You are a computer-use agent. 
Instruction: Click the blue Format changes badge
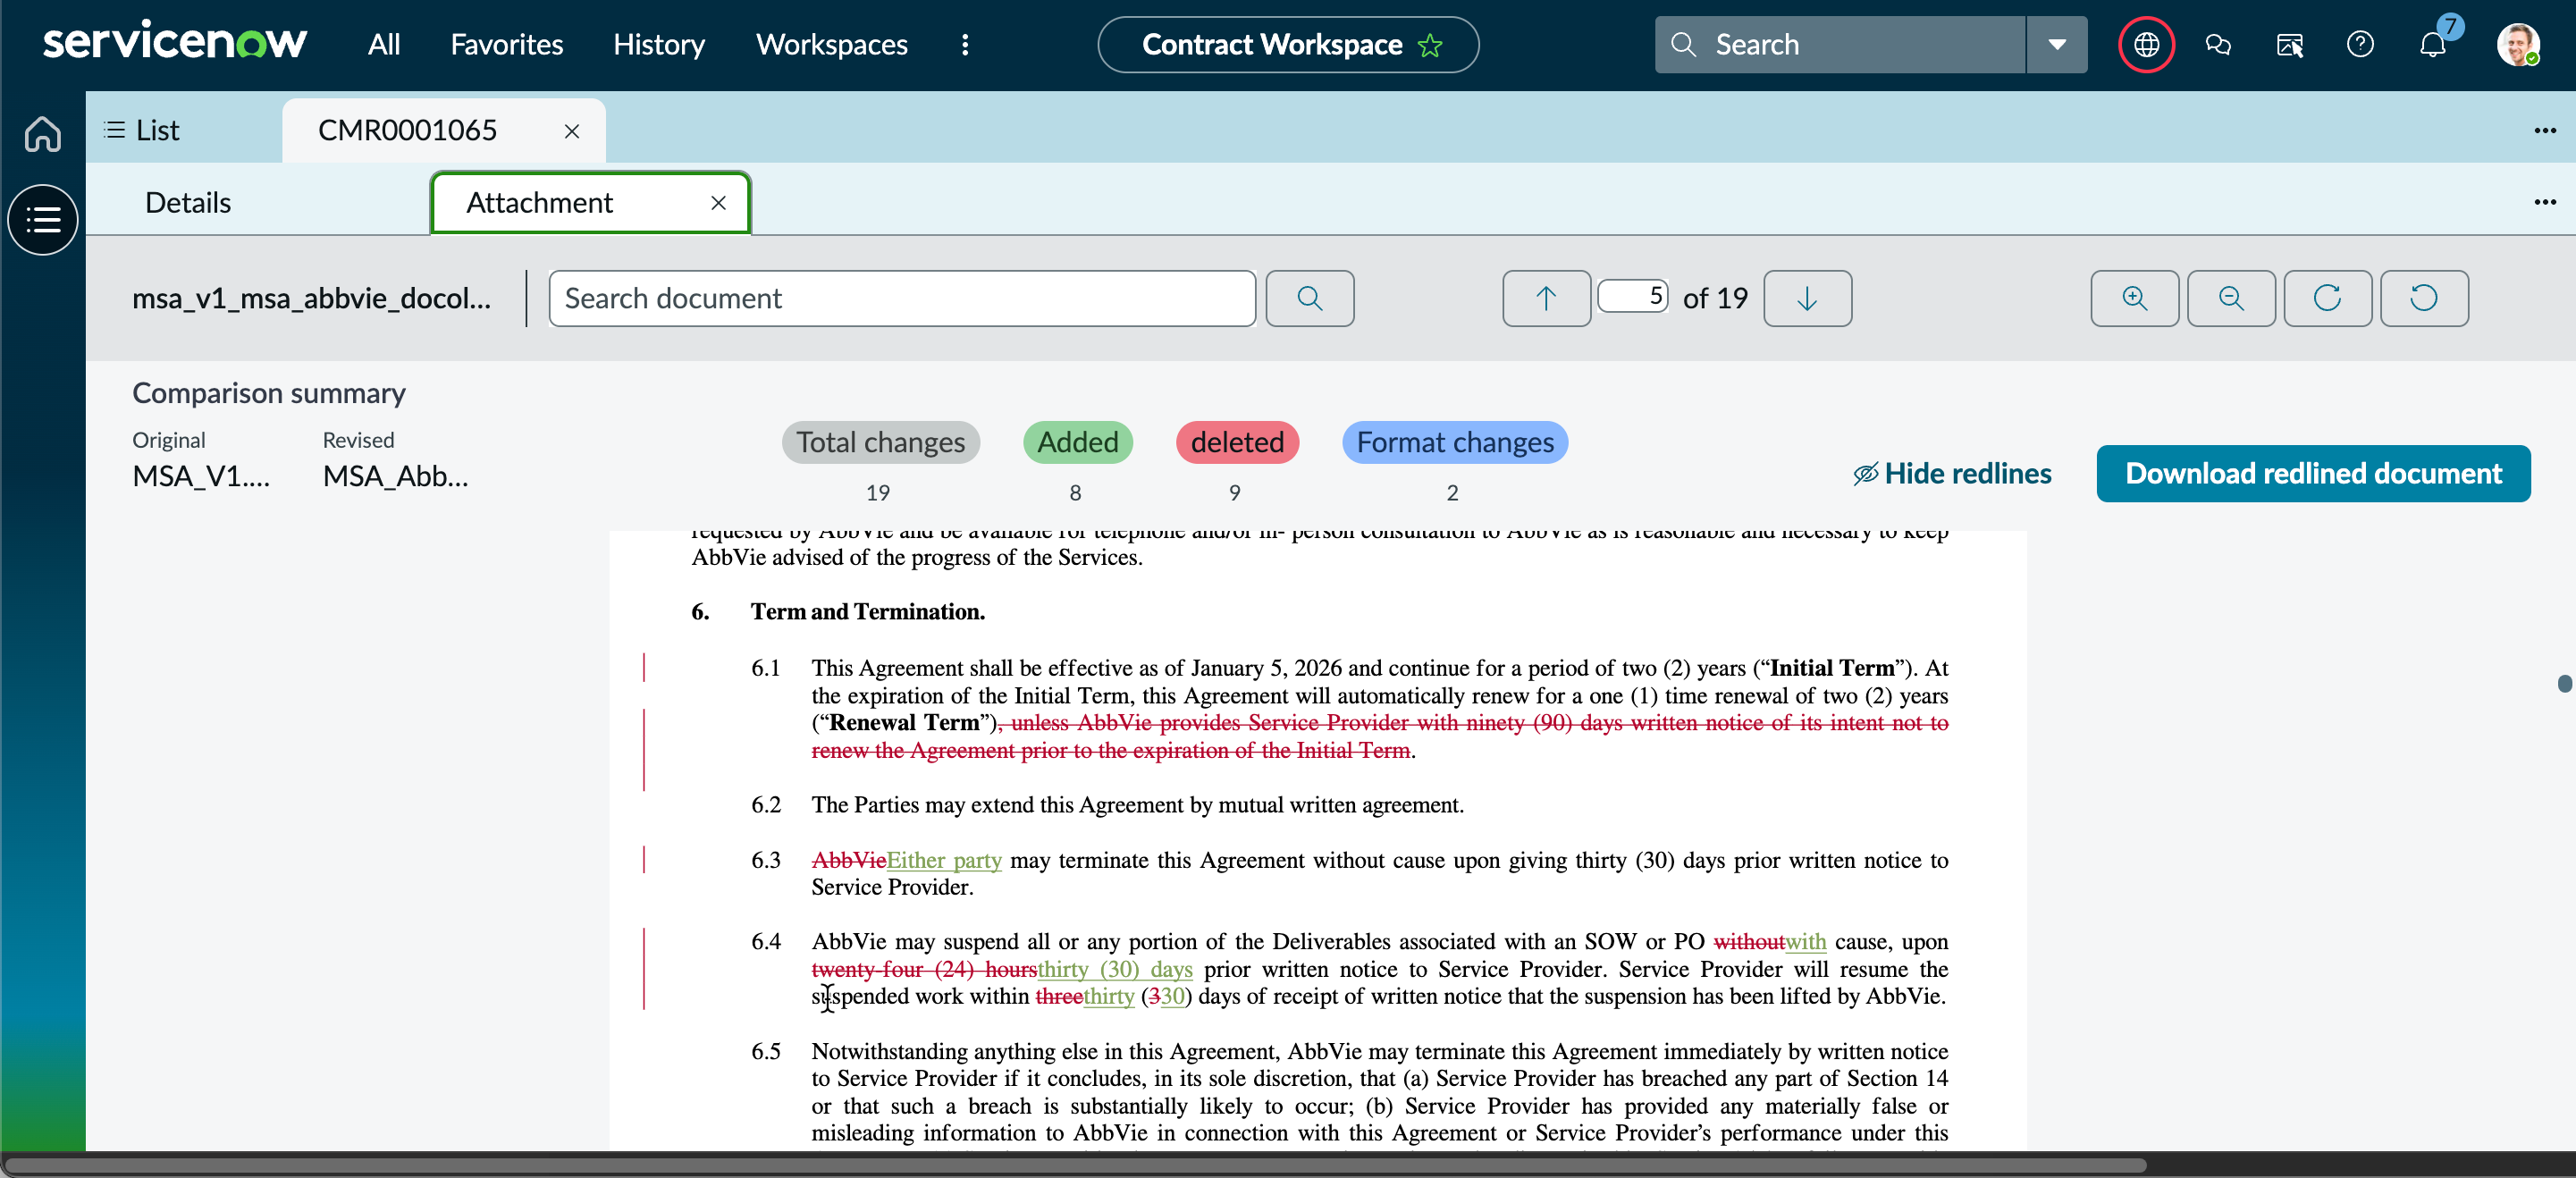click(1454, 442)
